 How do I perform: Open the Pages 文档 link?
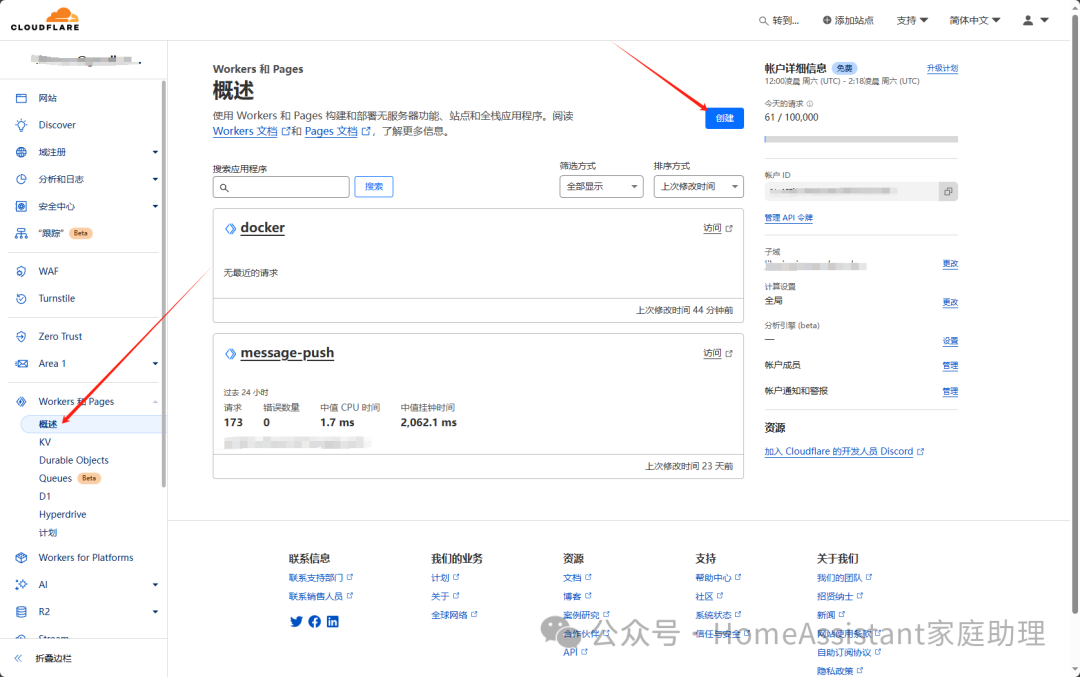[331, 132]
